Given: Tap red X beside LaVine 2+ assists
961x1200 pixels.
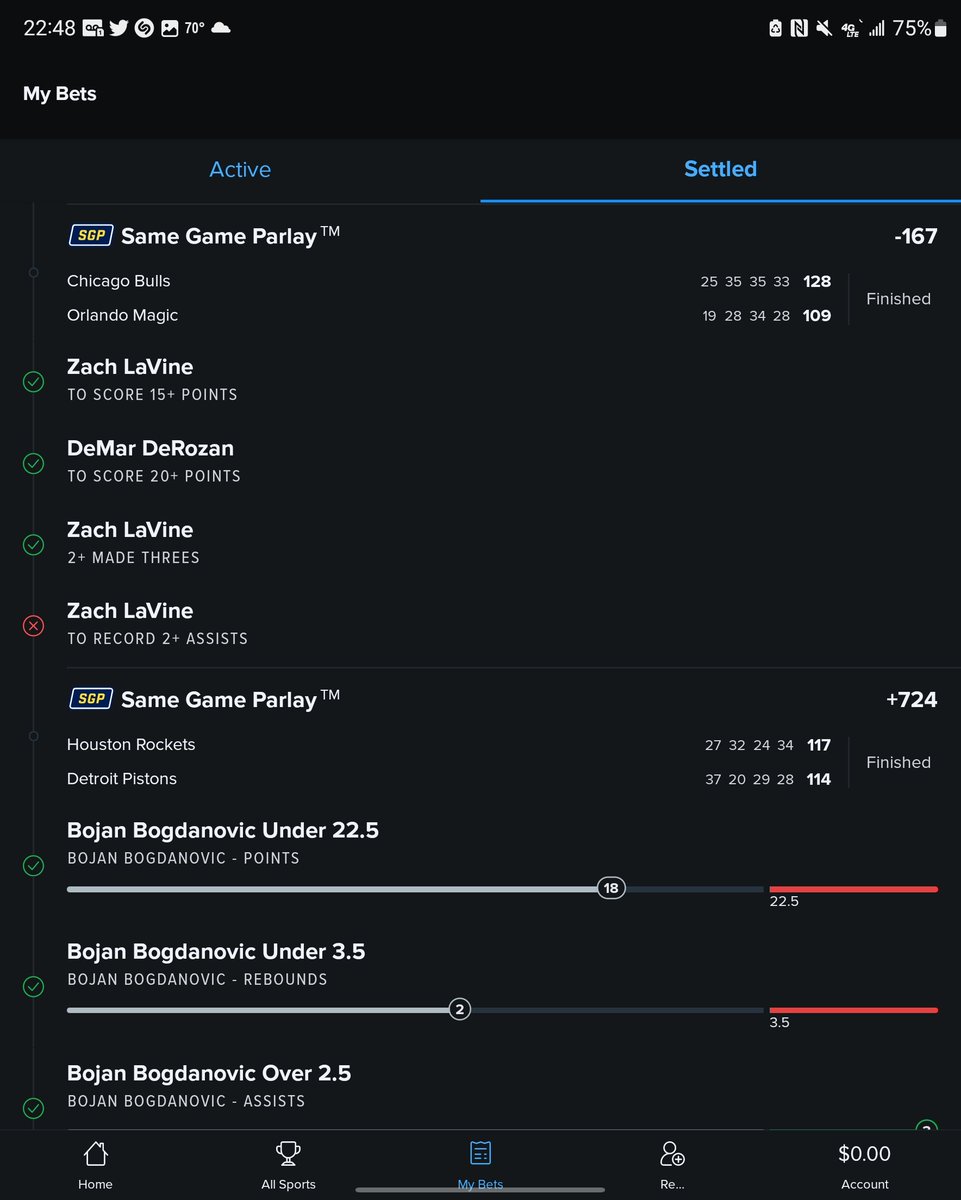Looking at the screenshot, I should coord(33,625).
